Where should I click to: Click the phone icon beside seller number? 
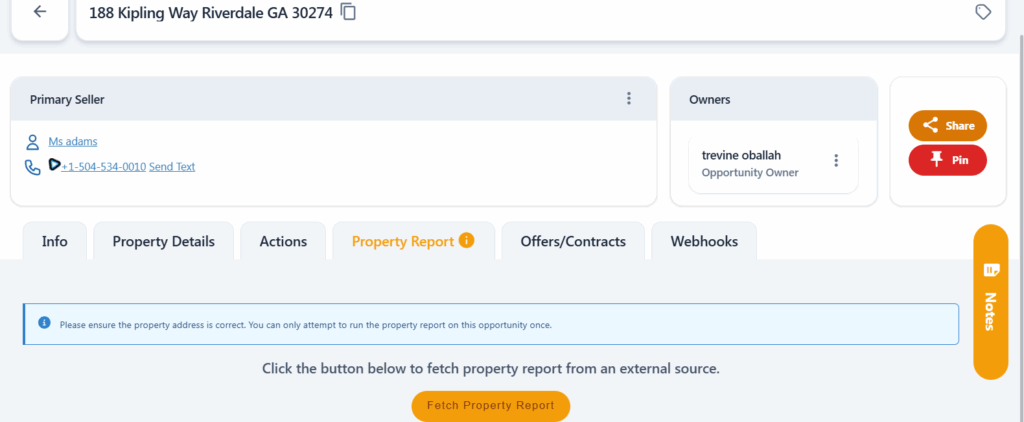(33, 167)
